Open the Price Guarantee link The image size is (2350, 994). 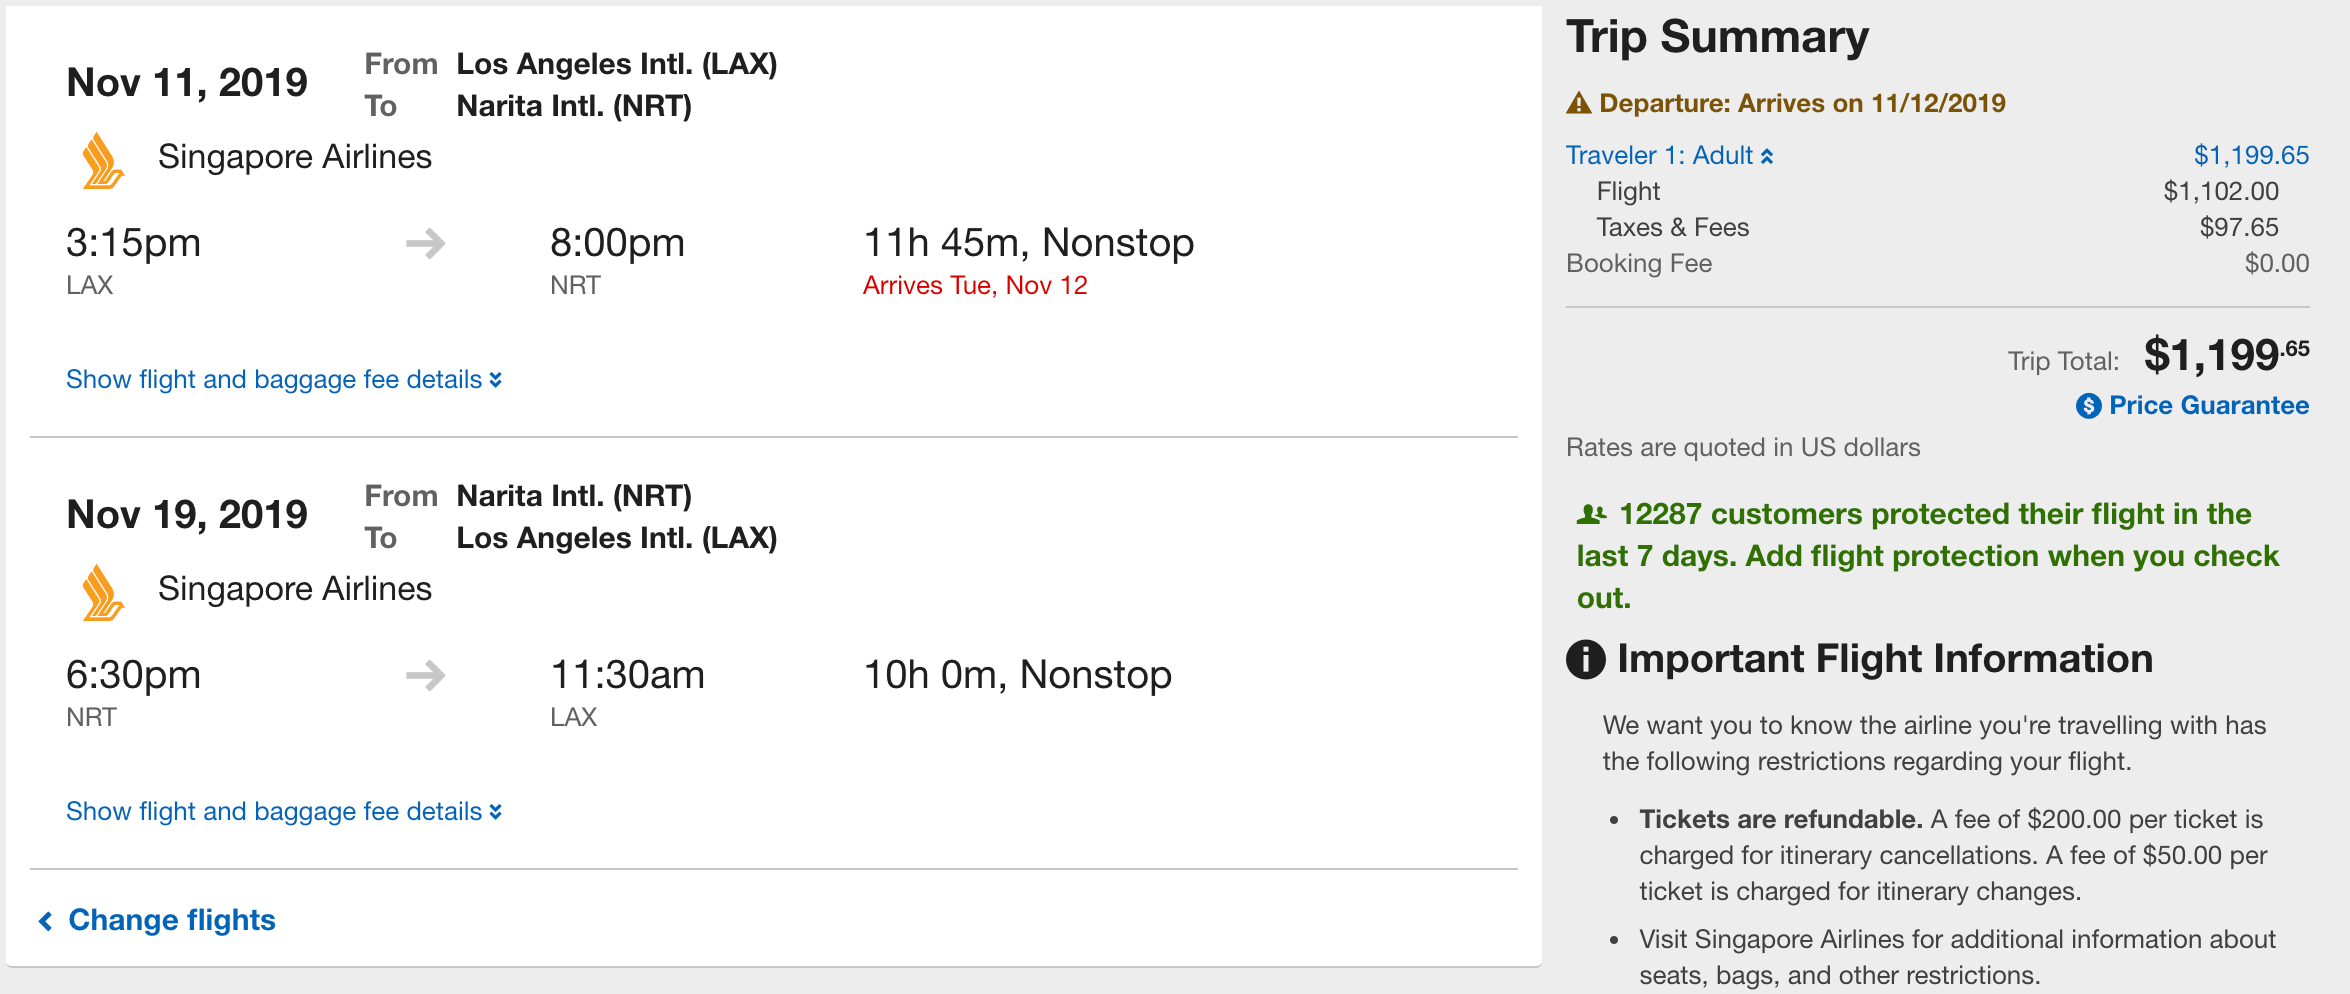tap(2208, 406)
